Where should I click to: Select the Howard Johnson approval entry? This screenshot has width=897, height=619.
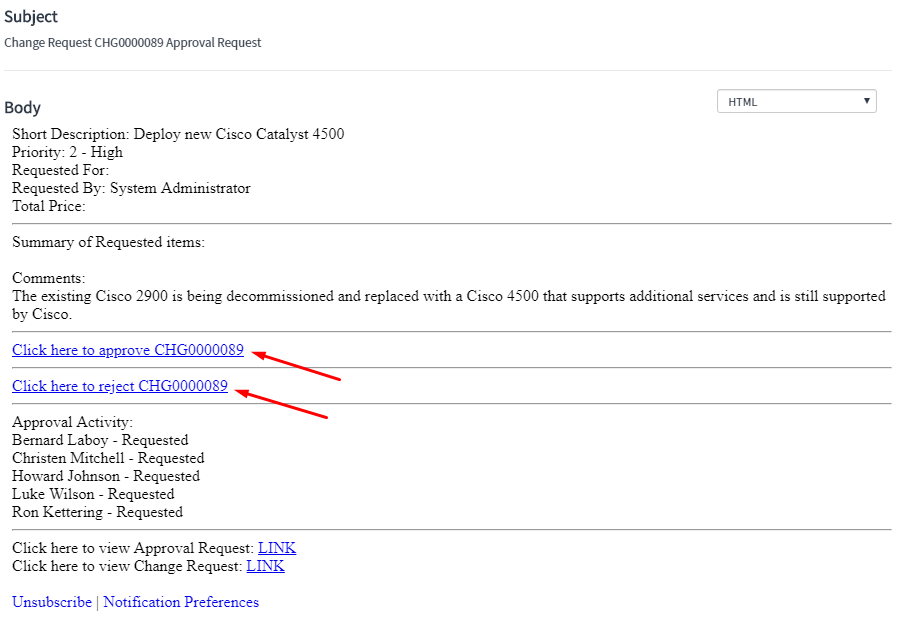point(106,476)
